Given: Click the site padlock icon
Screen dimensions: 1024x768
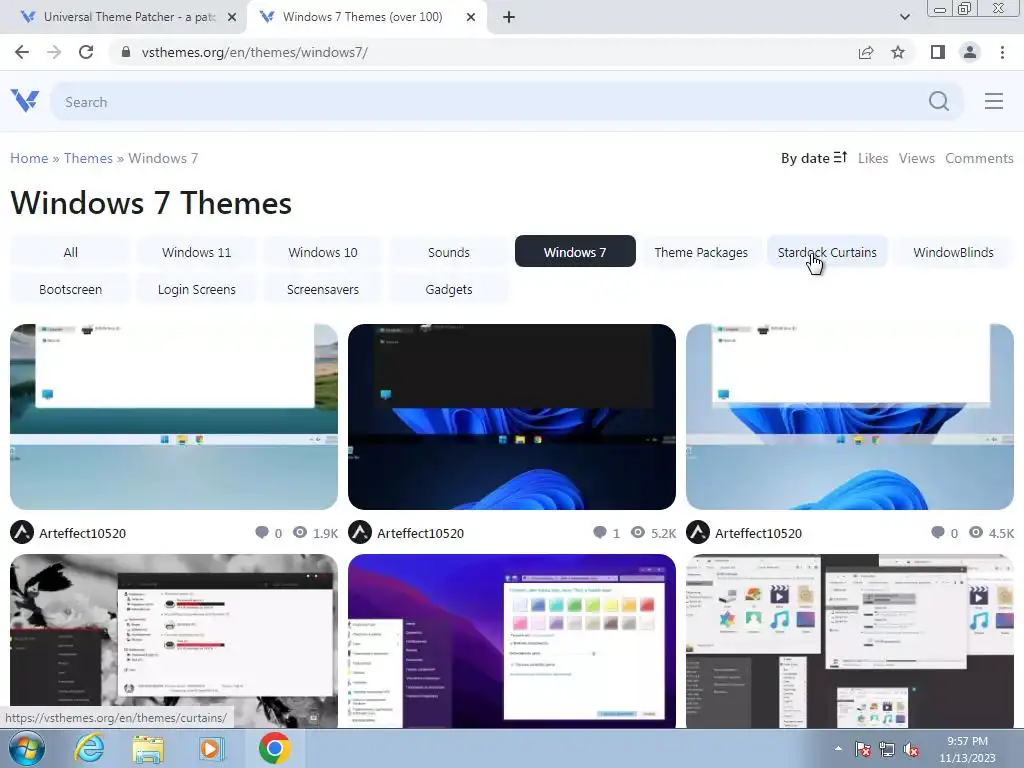Looking at the screenshot, I should (x=126, y=52).
